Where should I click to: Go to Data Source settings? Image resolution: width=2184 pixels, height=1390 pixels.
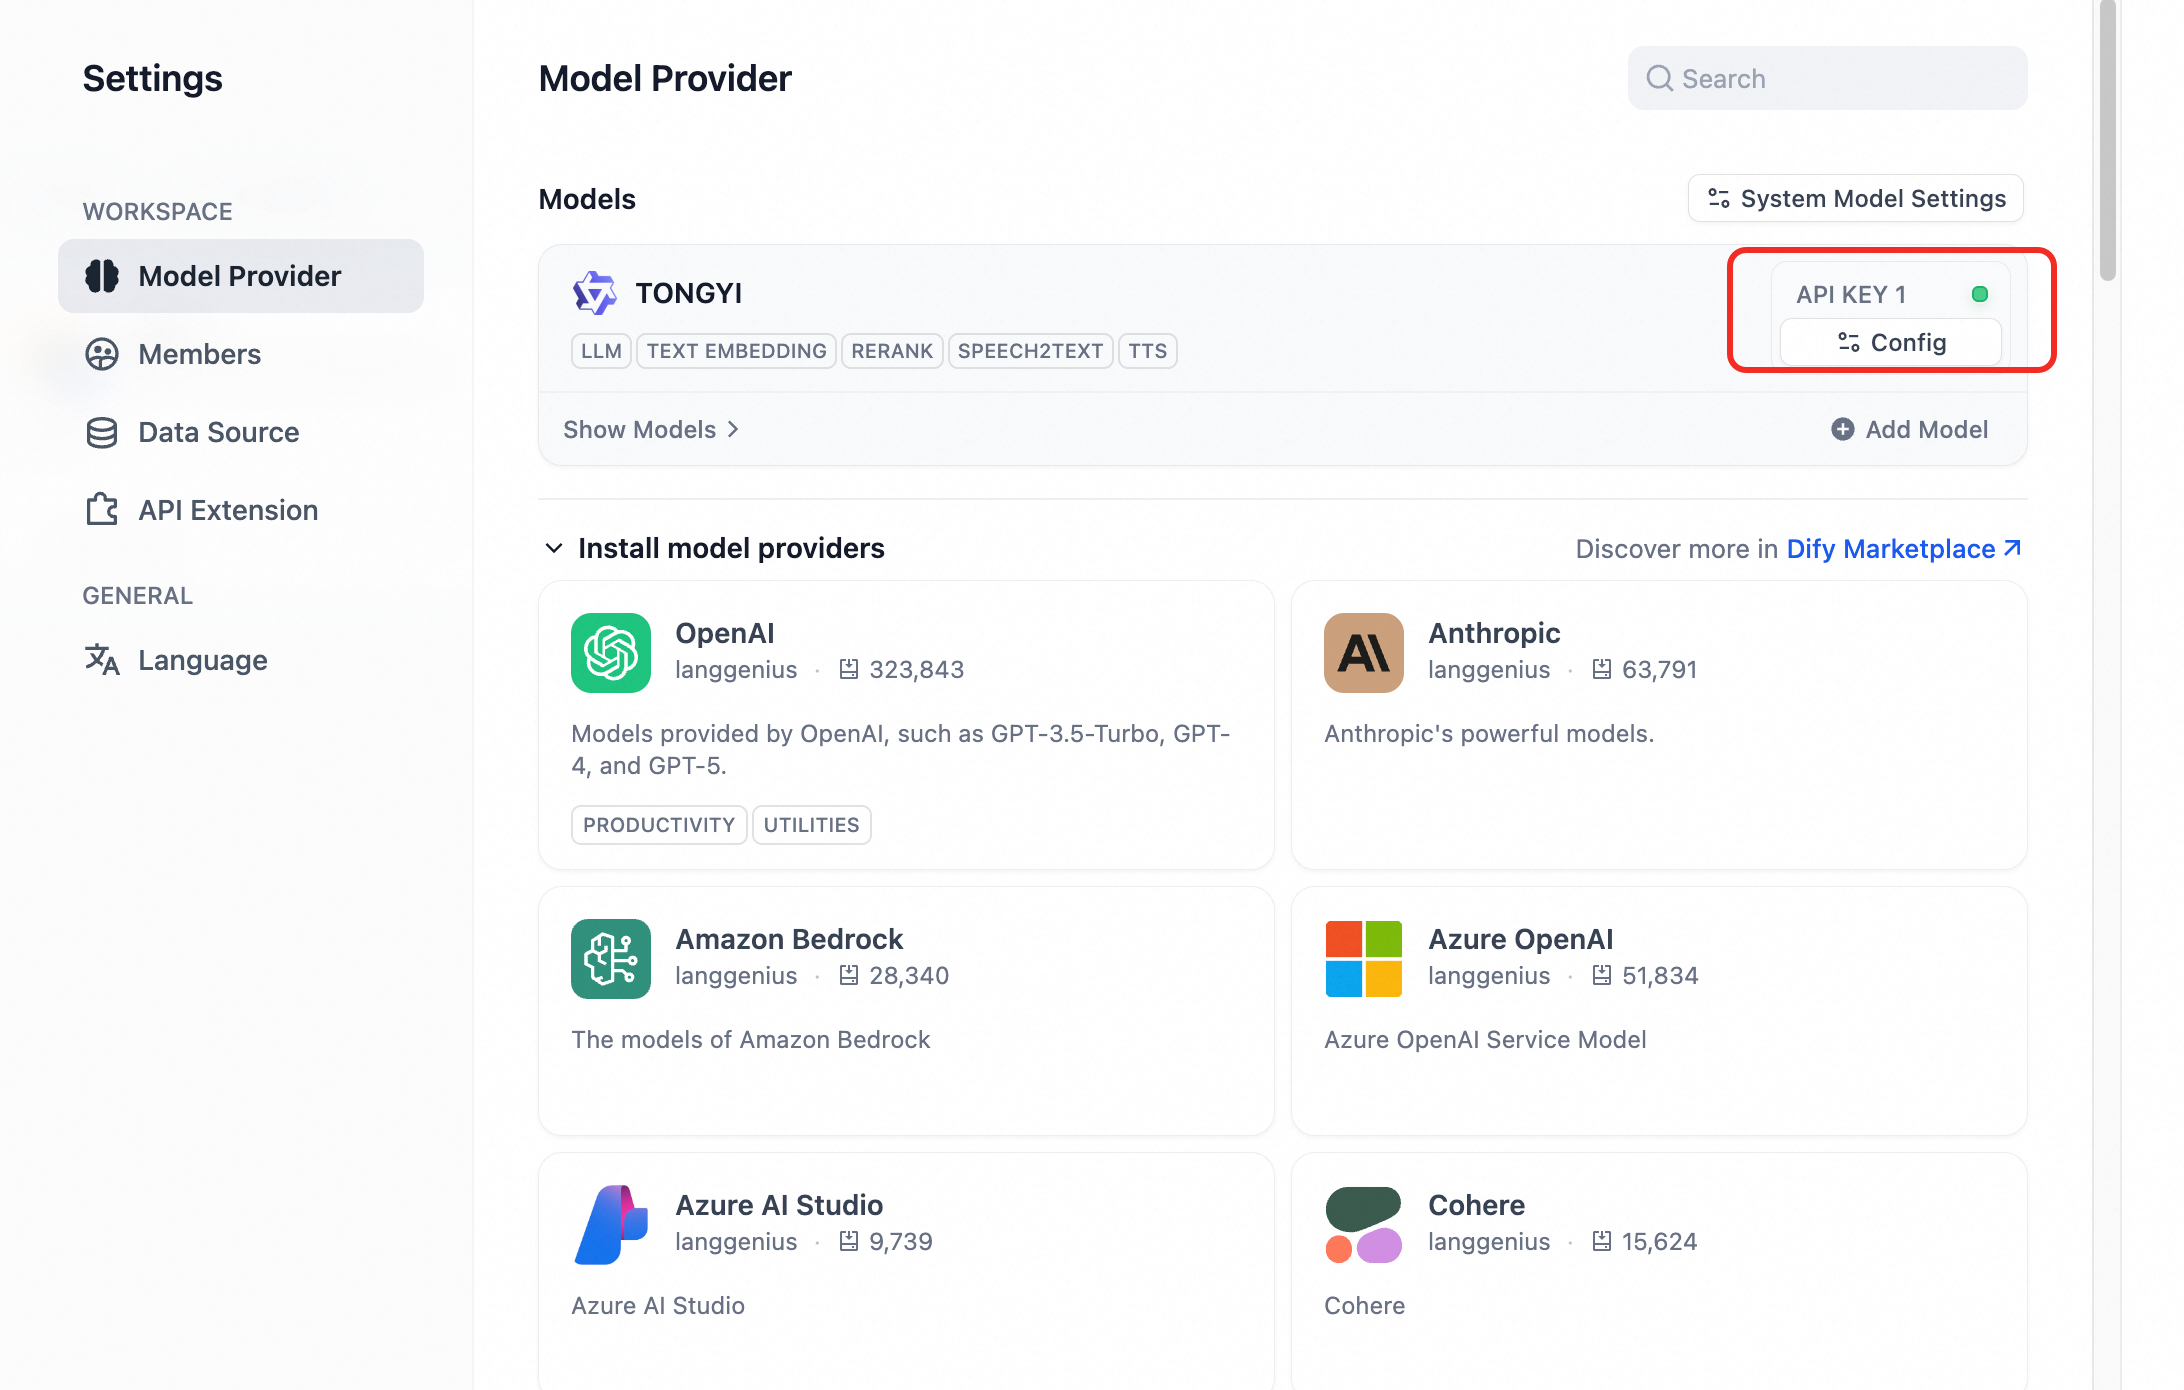[218, 432]
